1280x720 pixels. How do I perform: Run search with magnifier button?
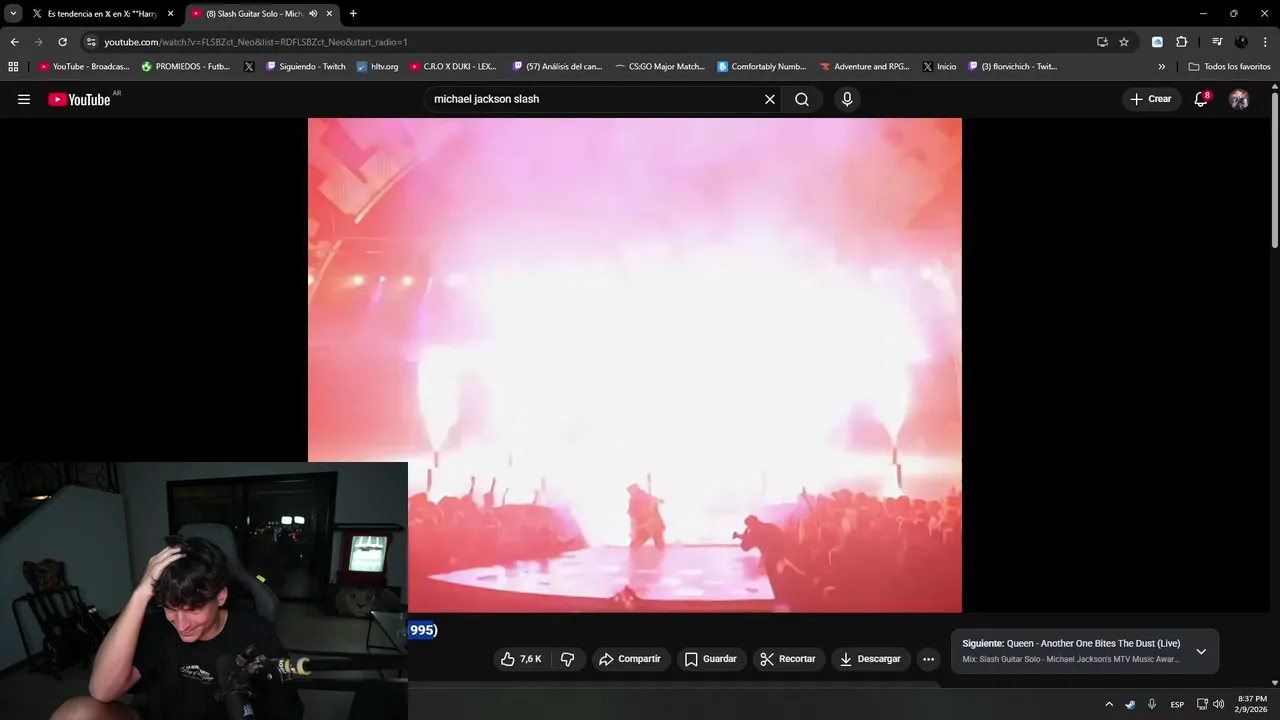click(x=802, y=99)
